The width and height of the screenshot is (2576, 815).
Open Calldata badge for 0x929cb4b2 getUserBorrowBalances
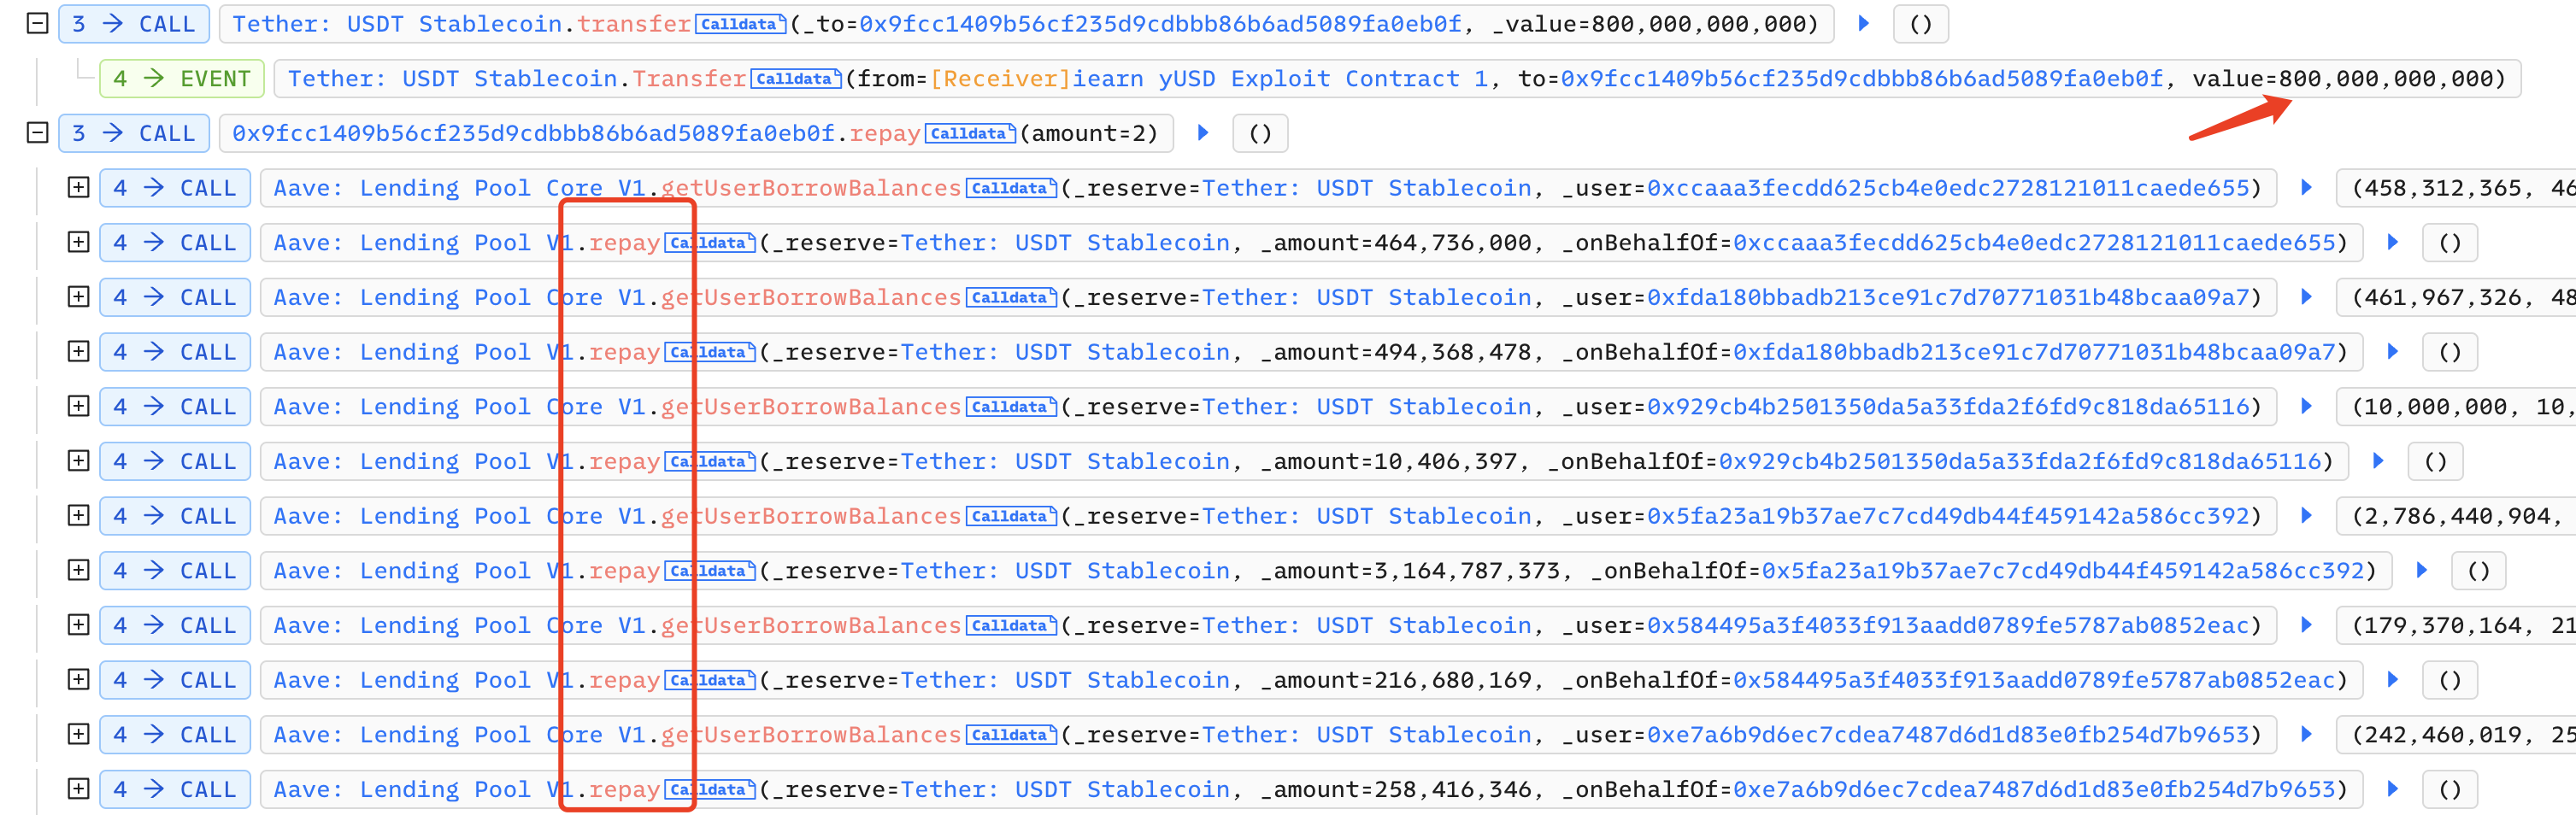pyautogui.click(x=1011, y=407)
